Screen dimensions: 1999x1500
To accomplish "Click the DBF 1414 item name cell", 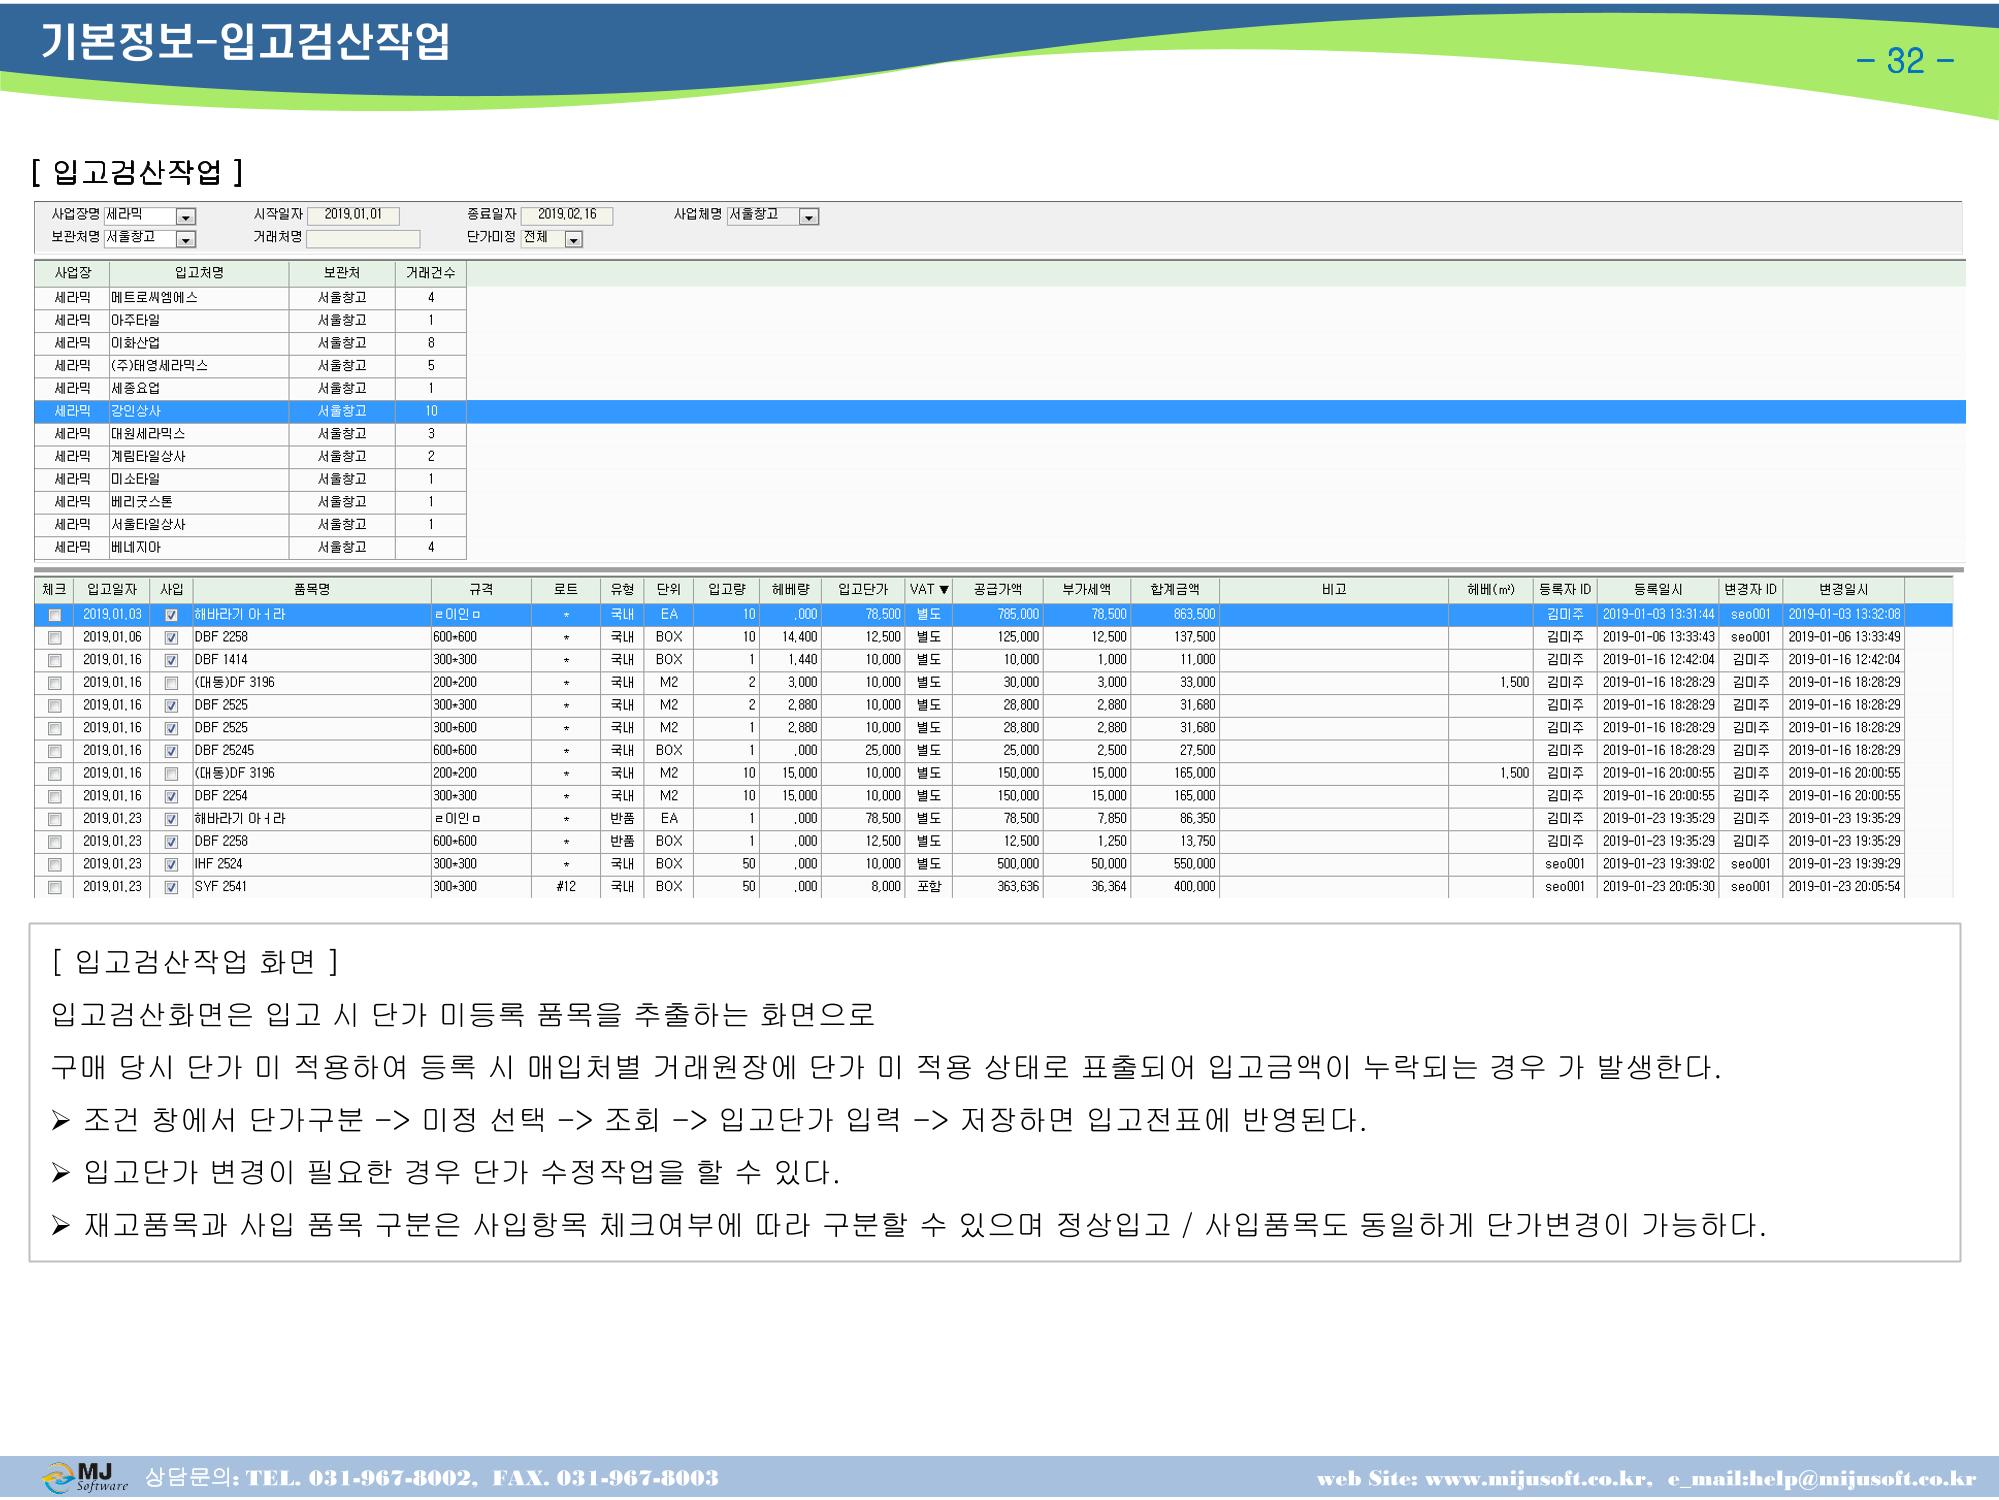I will point(311,660).
